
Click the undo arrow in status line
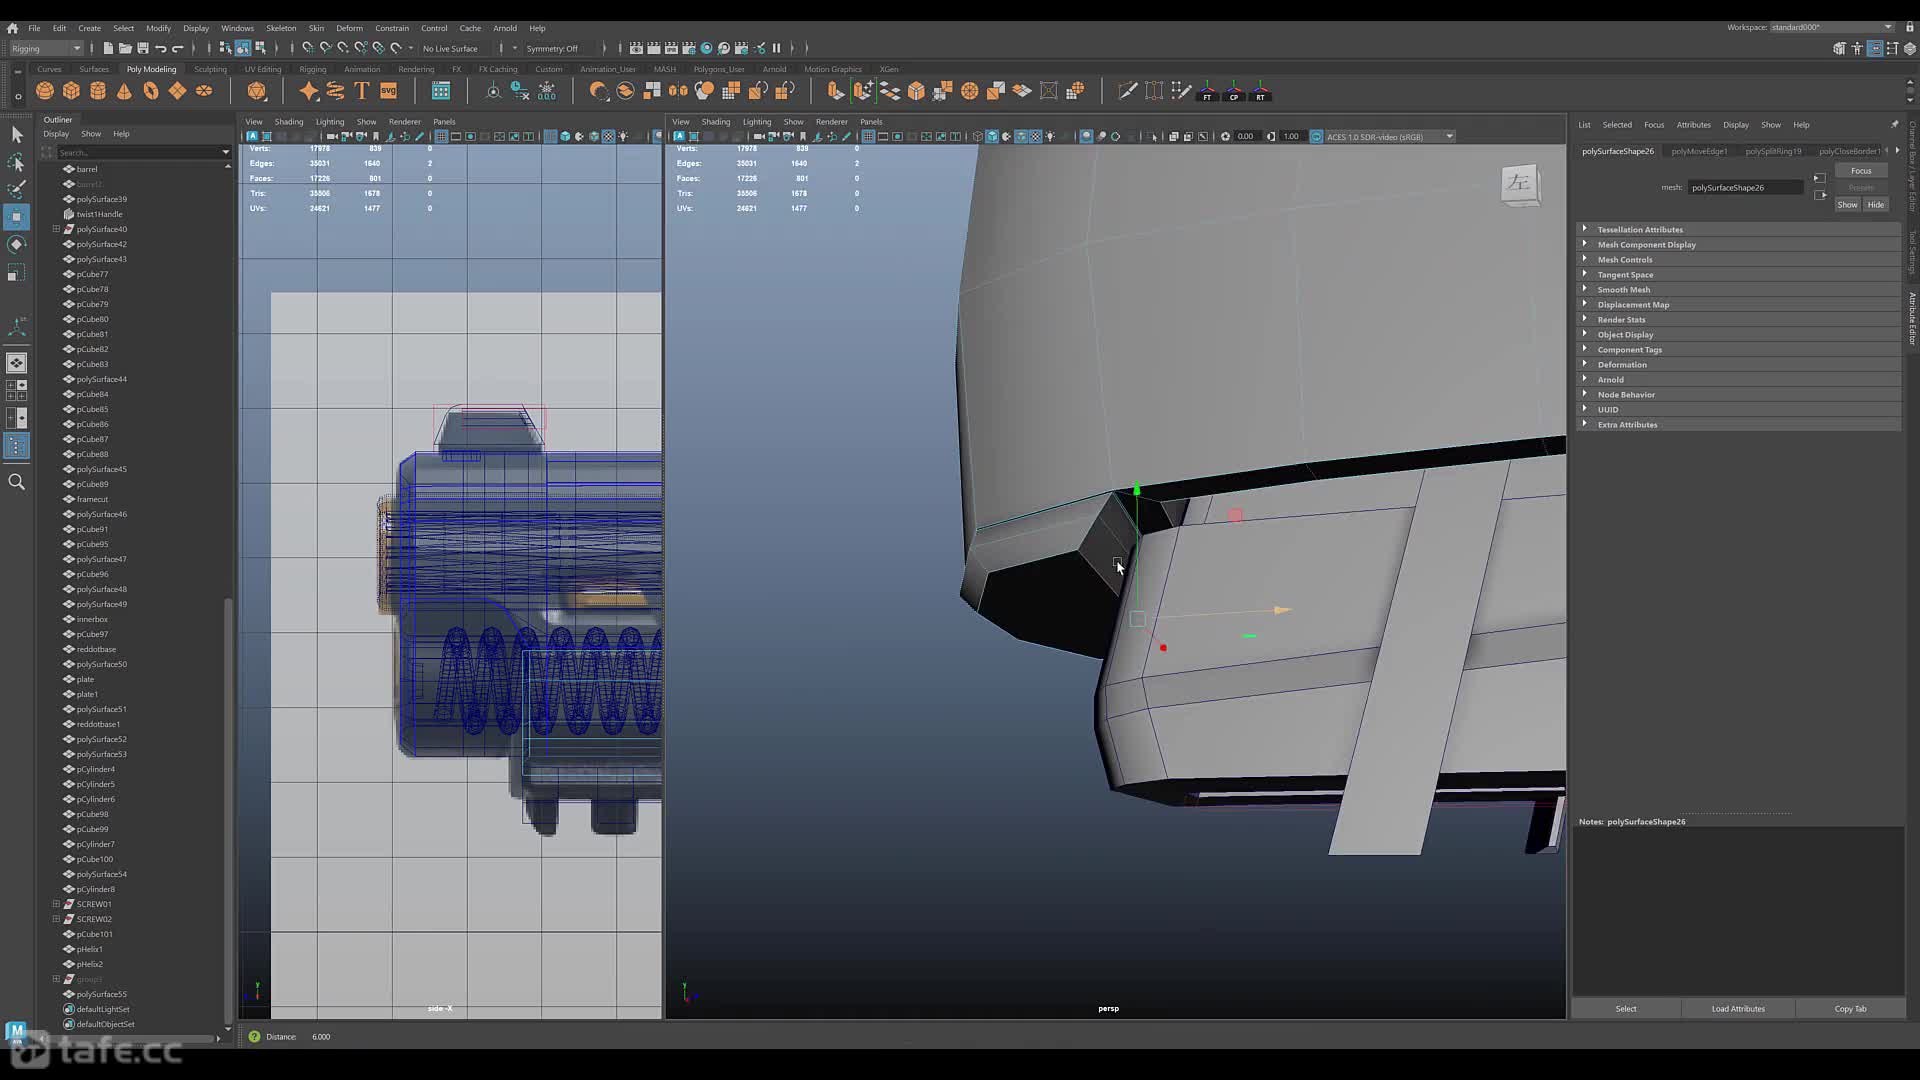(161, 48)
